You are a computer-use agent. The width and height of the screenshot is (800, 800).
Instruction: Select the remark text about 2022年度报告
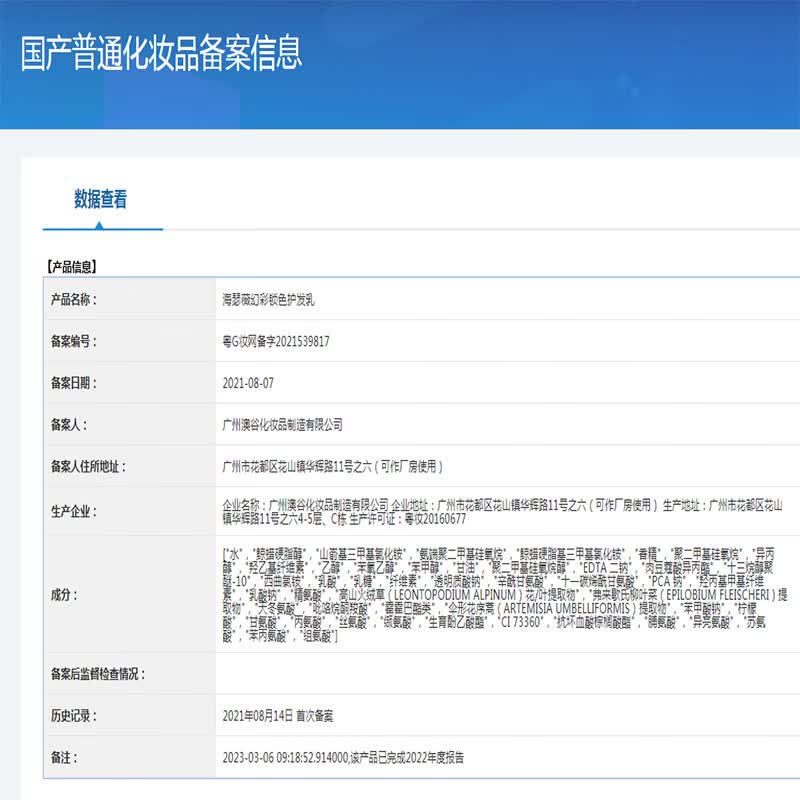click(x=343, y=758)
